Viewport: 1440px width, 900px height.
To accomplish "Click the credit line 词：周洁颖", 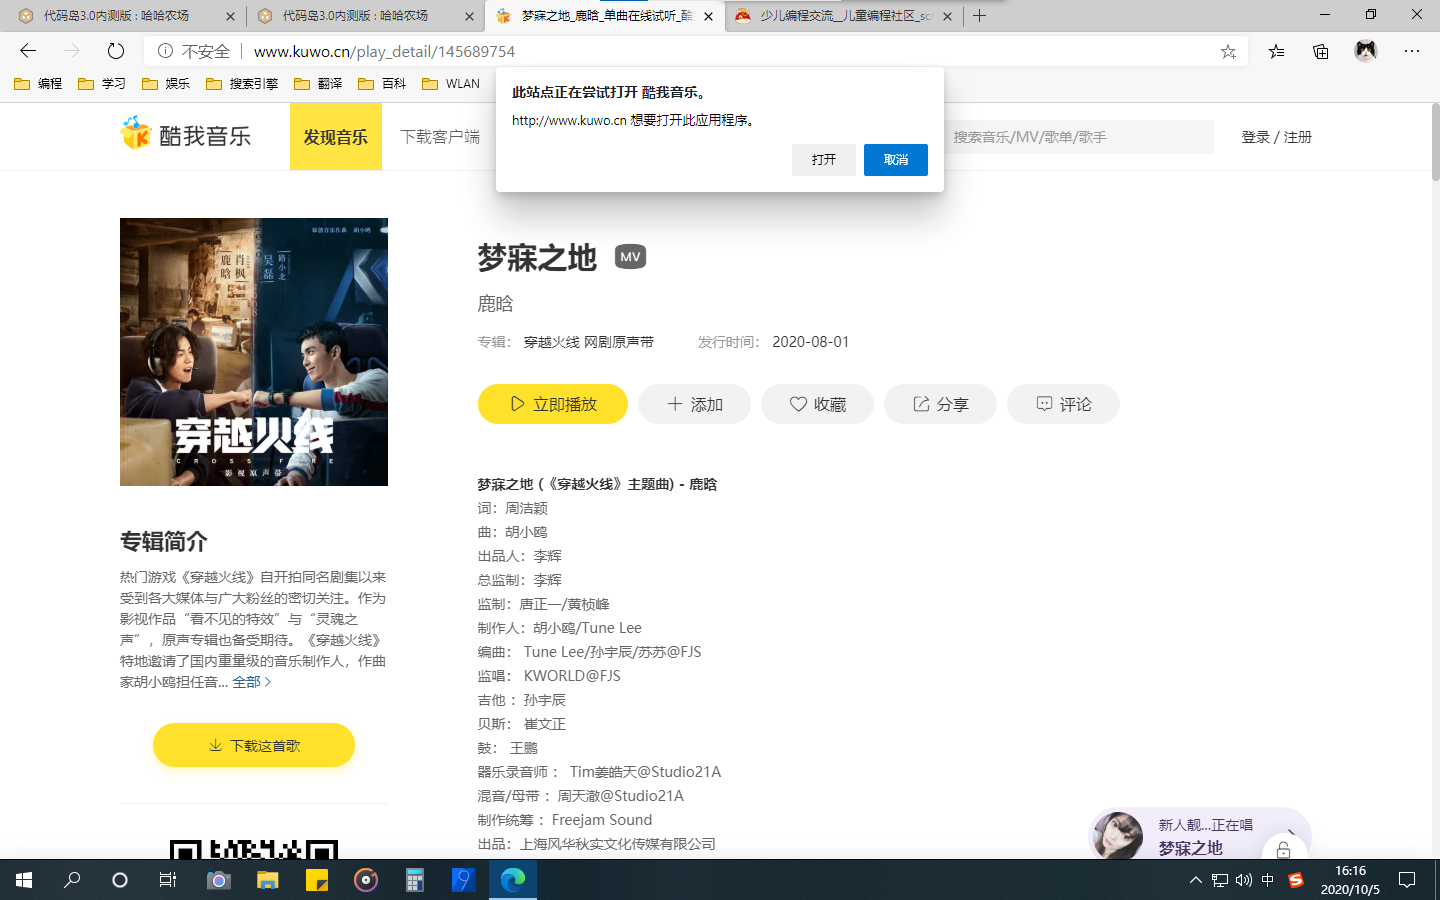I will pyautogui.click(x=512, y=508).
